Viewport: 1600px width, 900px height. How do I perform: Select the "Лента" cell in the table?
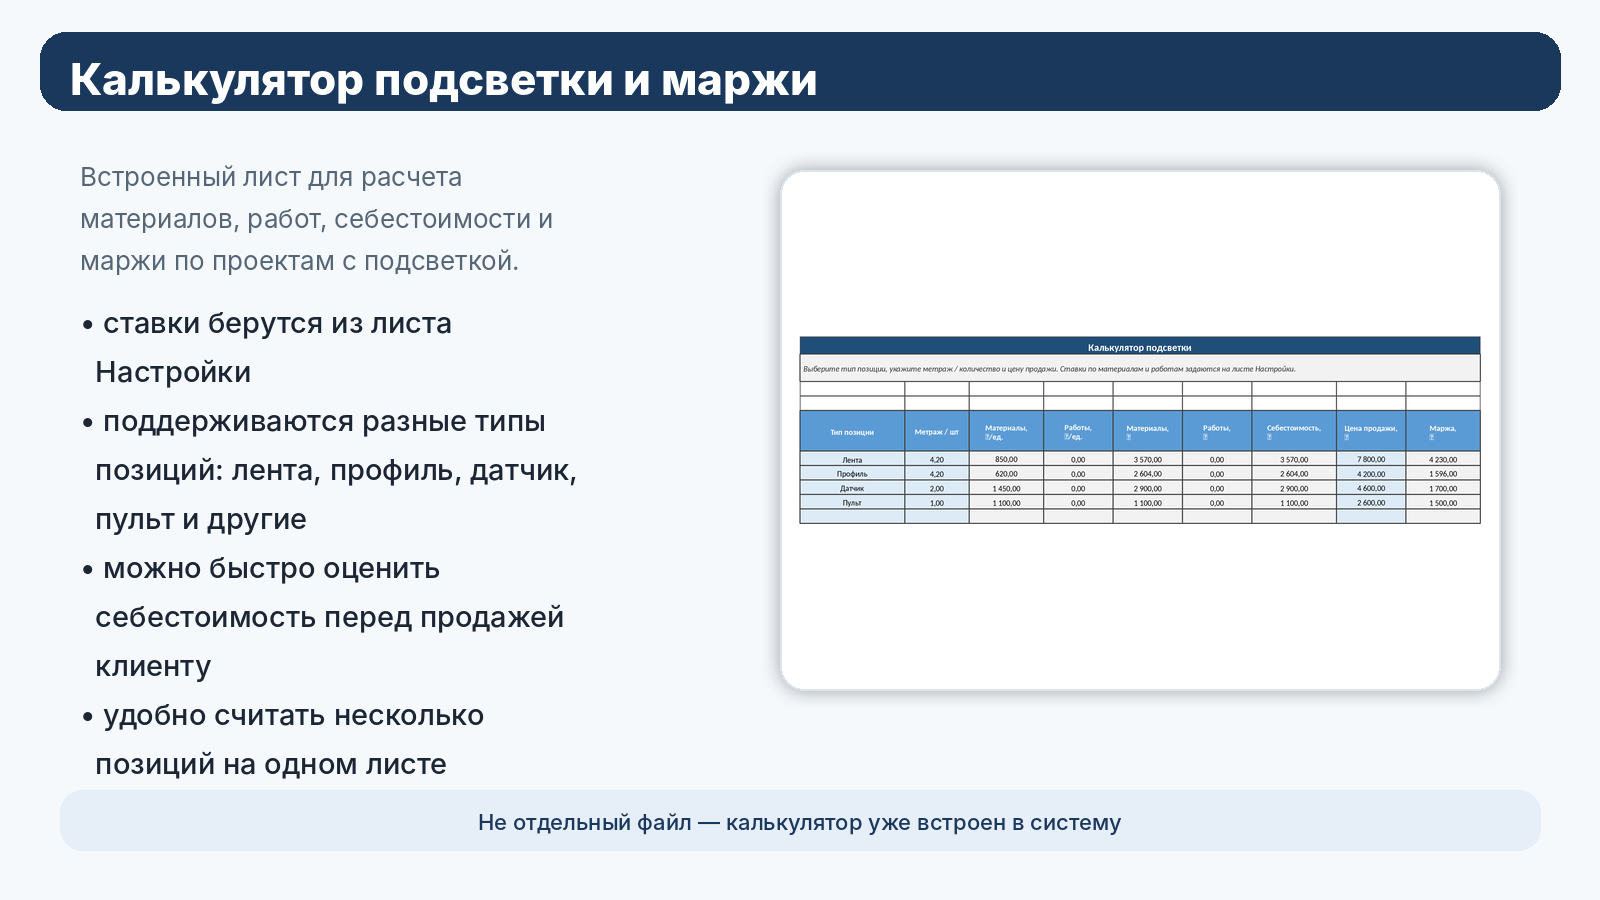pyautogui.click(x=852, y=460)
